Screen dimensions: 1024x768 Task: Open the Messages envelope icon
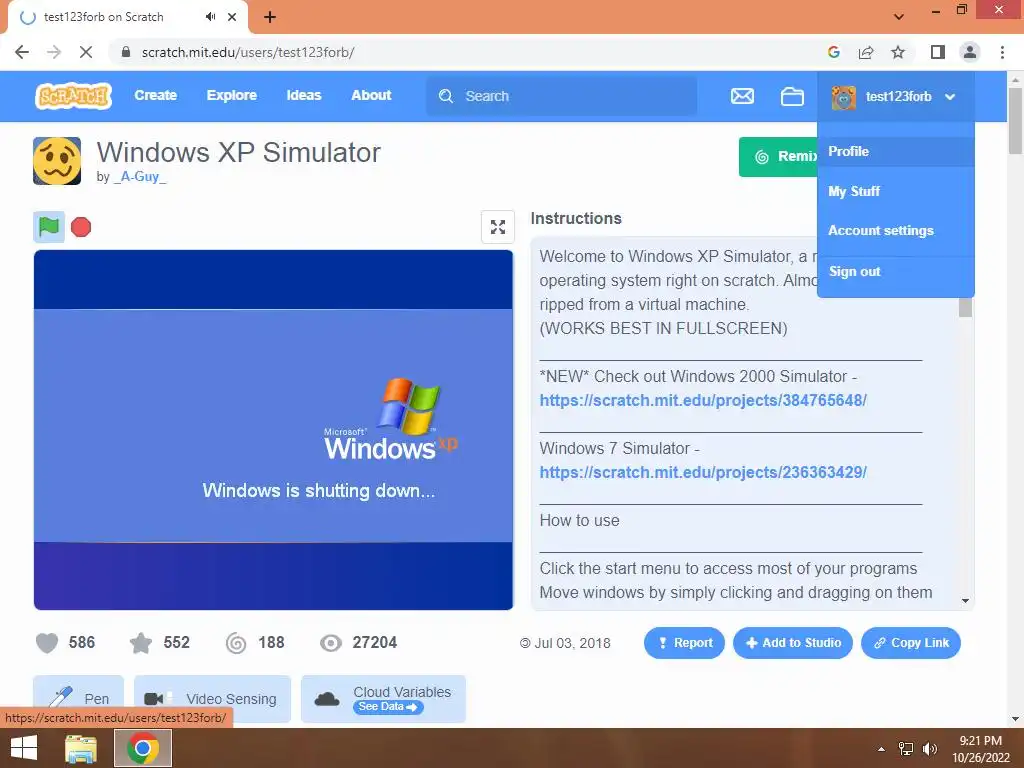[x=742, y=96]
